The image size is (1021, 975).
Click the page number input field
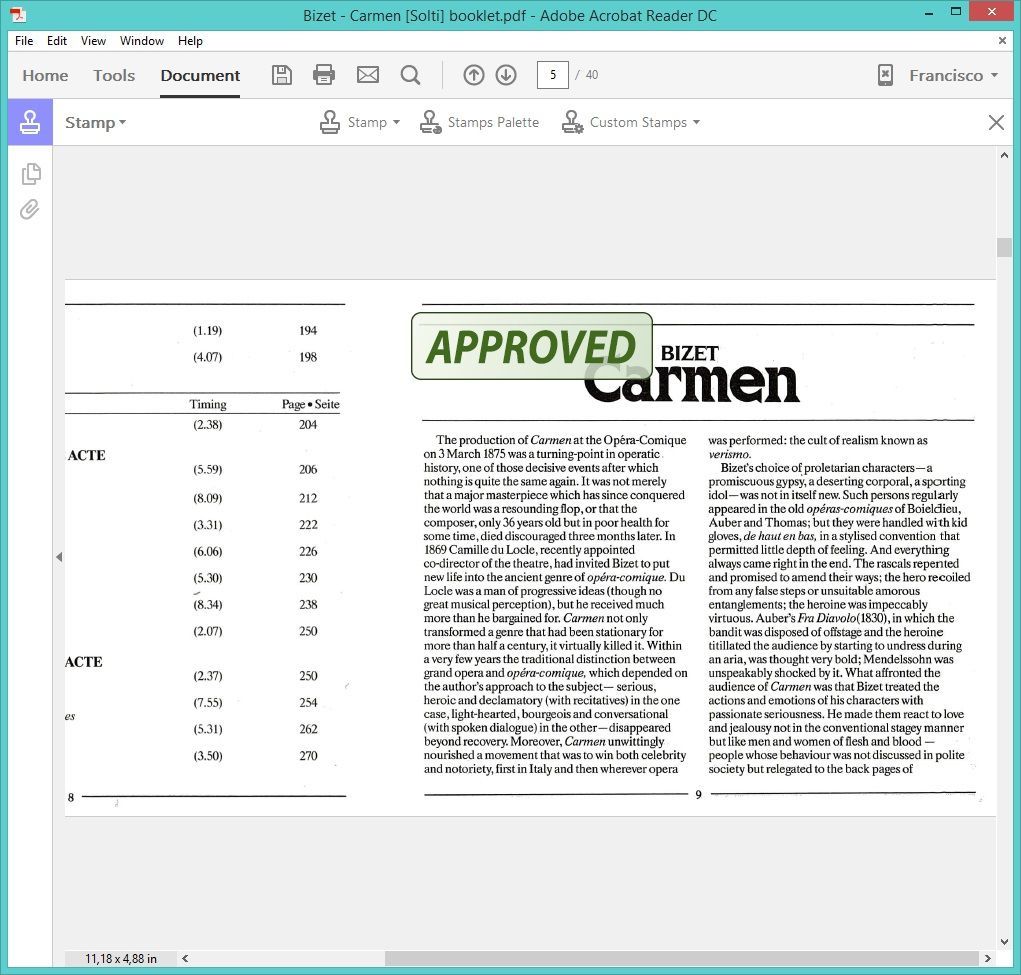point(553,74)
